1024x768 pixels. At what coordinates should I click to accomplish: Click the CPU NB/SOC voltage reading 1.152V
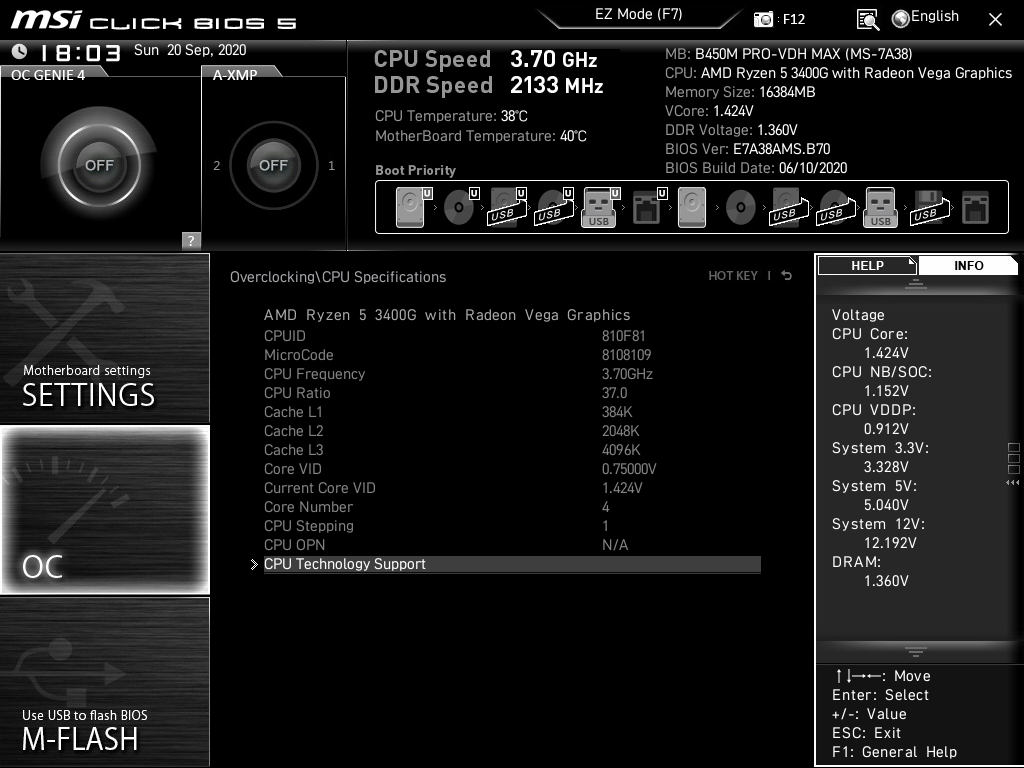pyautogui.click(x=886, y=391)
